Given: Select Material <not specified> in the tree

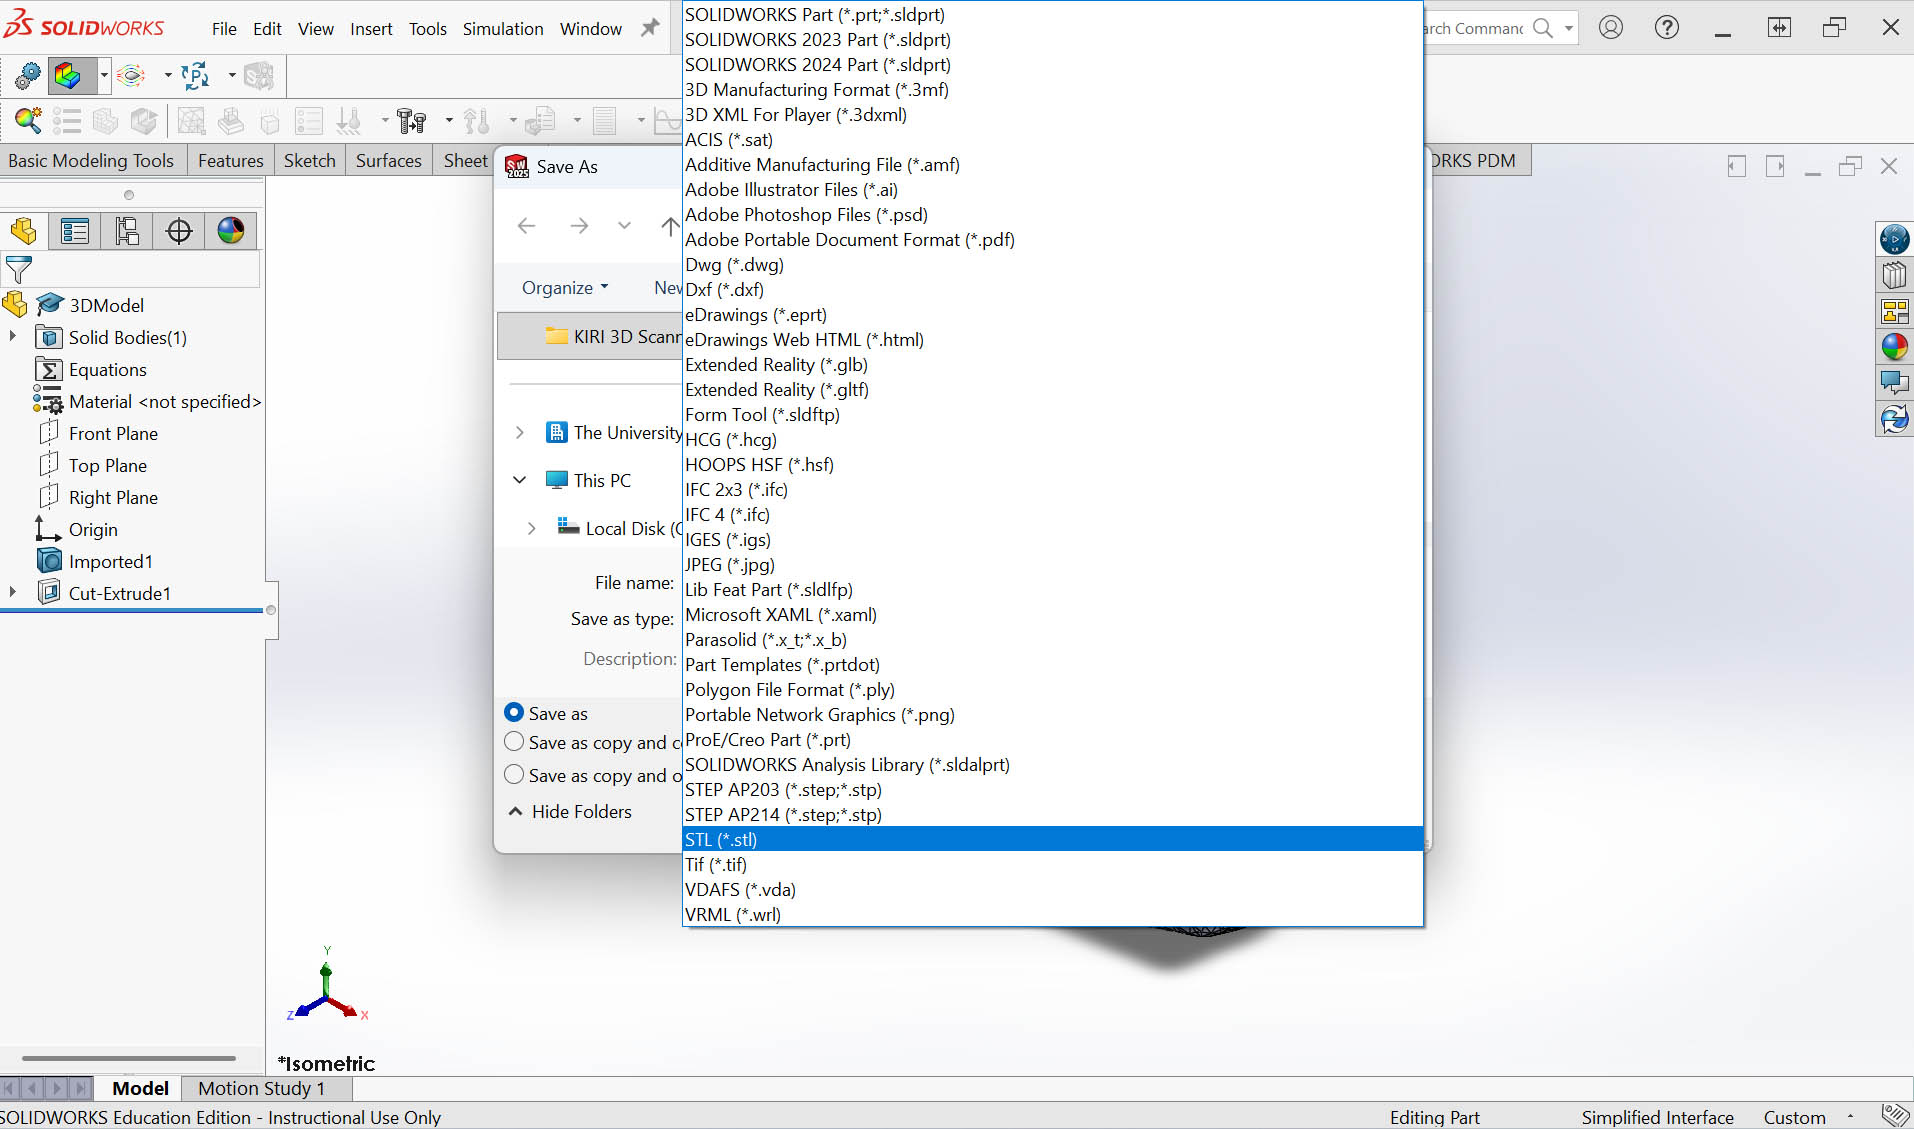Looking at the screenshot, I should click(165, 402).
